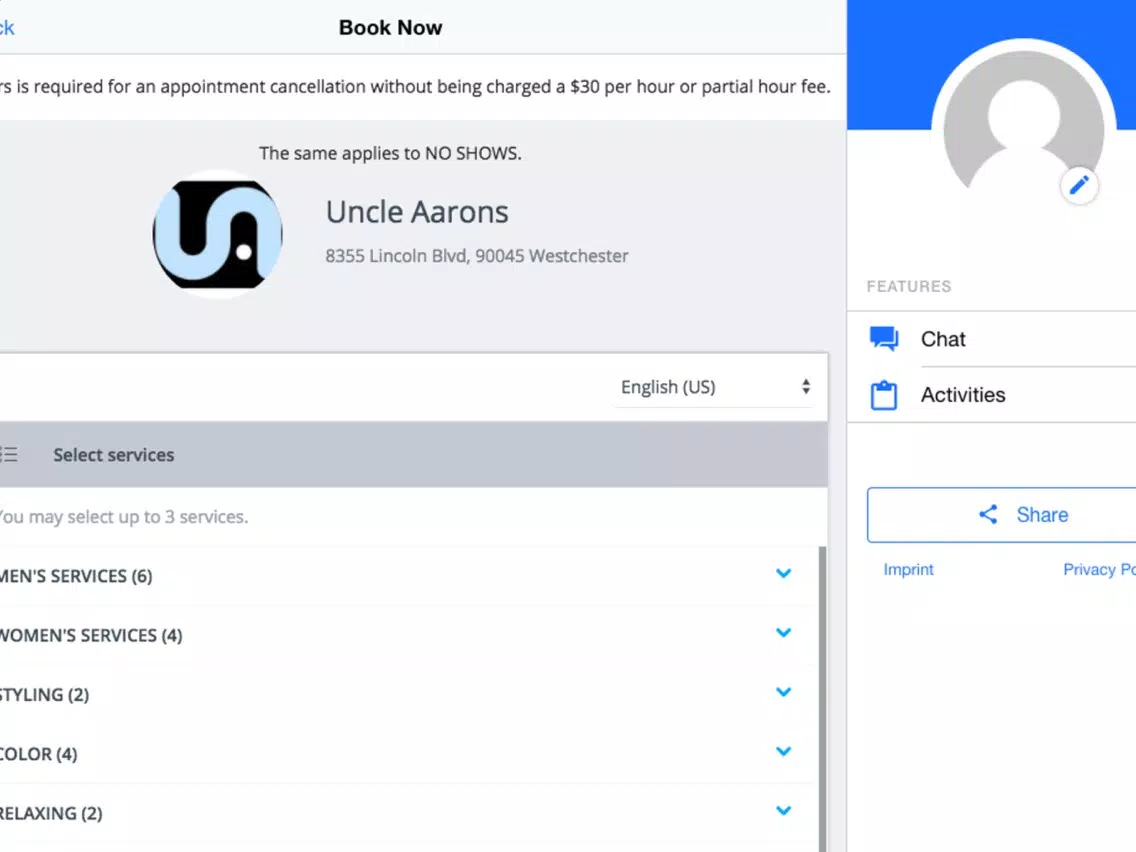This screenshot has width=1136, height=852.
Task: Click the Select services header text
Action: pyautogui.click(x=114, y=455)
